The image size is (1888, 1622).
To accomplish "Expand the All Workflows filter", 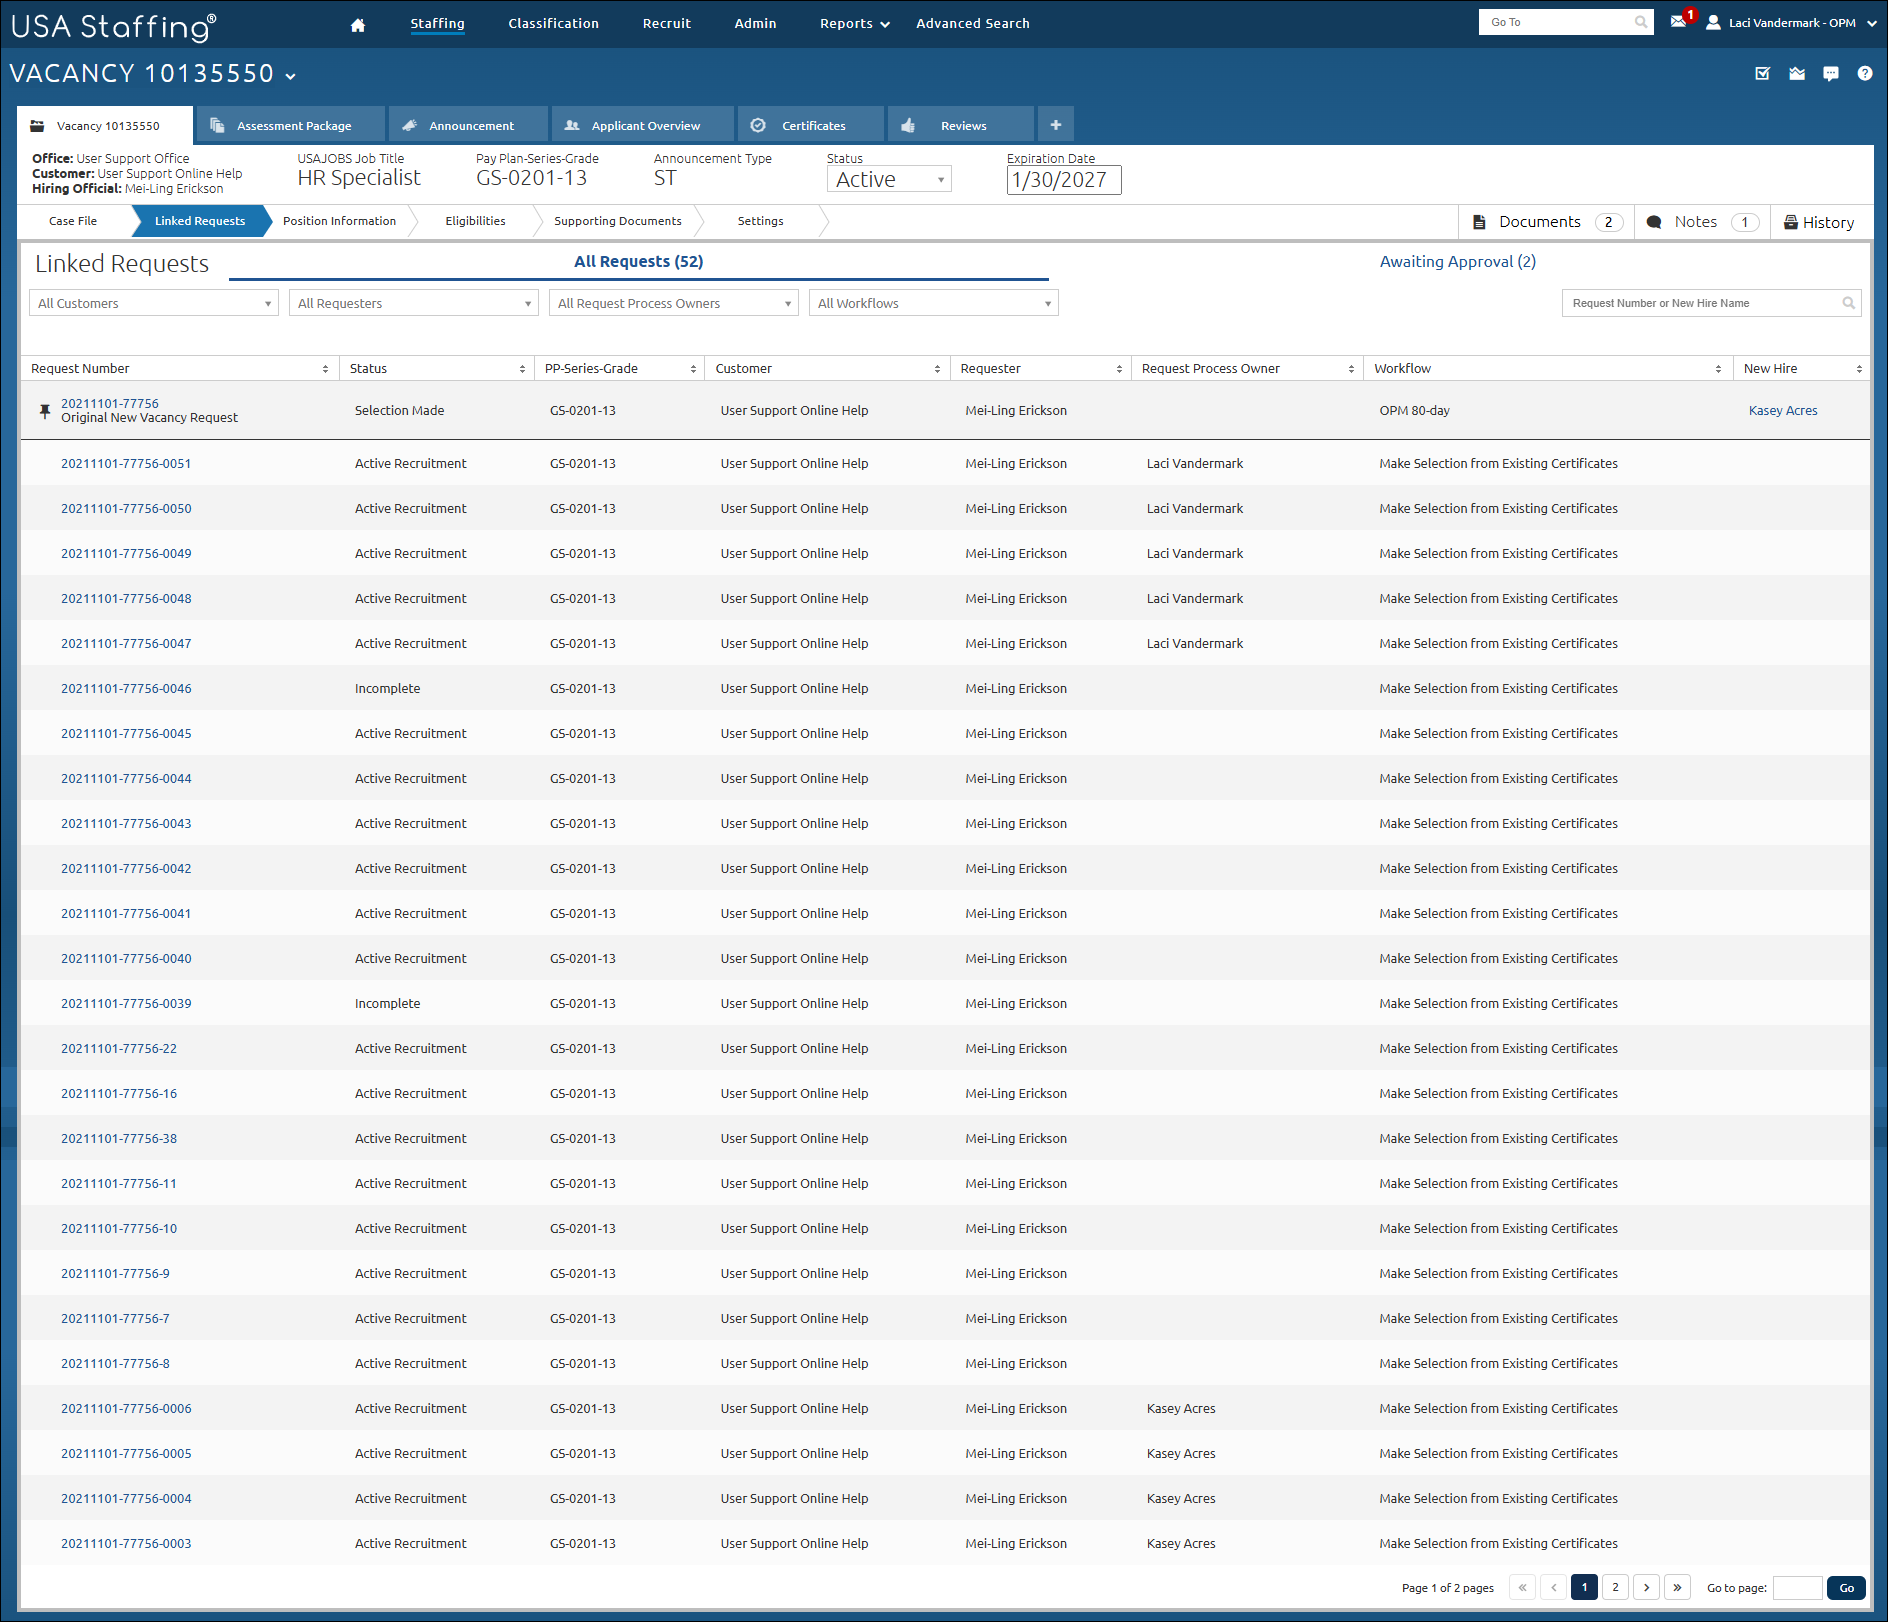I will point(934,303).
